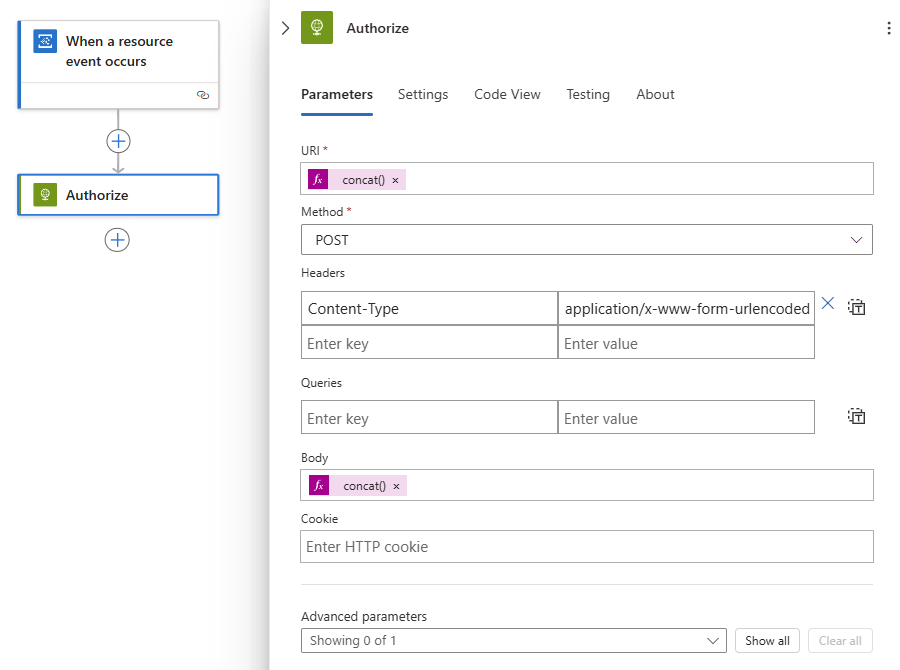Open the Code View tab

pyautogui.click(x=507, y=94)
